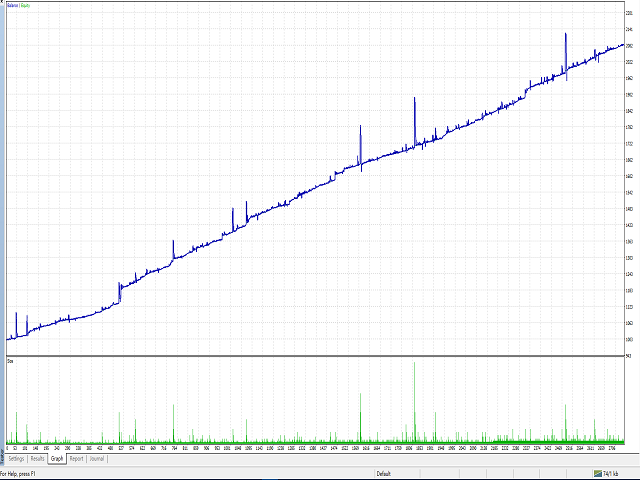Click the connection status icon in status bar
The image size is (640, 480).
(598, 474)
